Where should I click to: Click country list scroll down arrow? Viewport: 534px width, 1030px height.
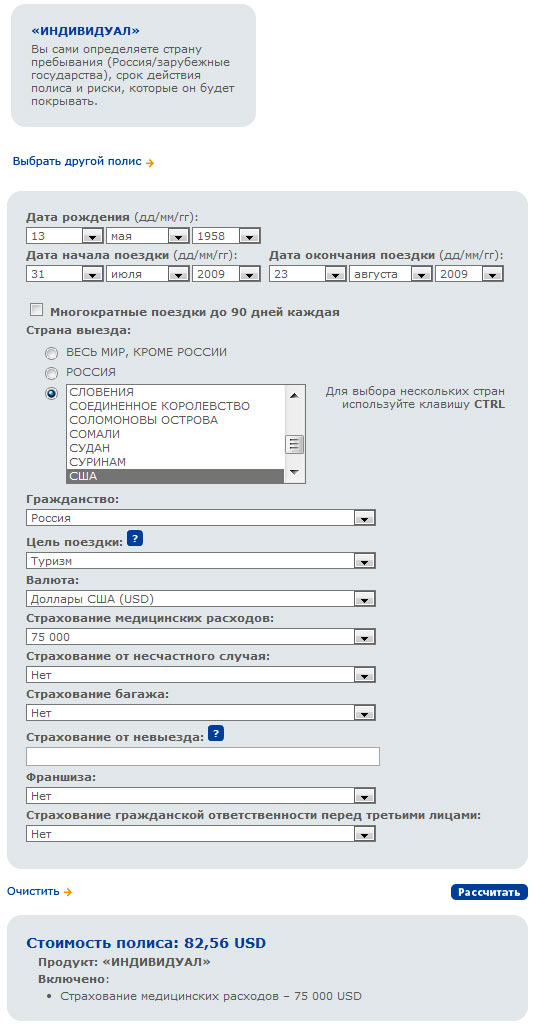(x=294, y=472)
